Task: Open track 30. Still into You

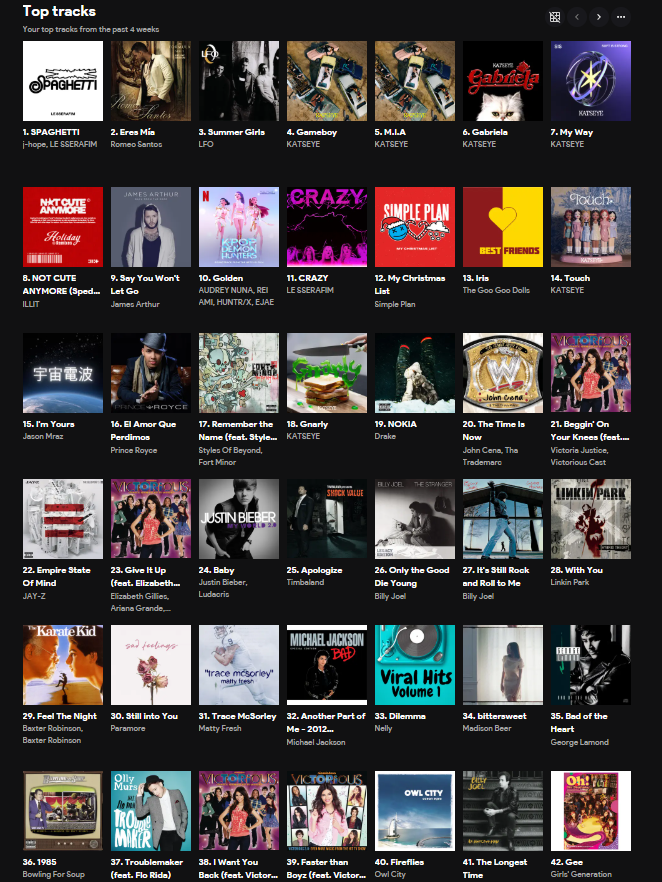Action: tap(144, 716)
